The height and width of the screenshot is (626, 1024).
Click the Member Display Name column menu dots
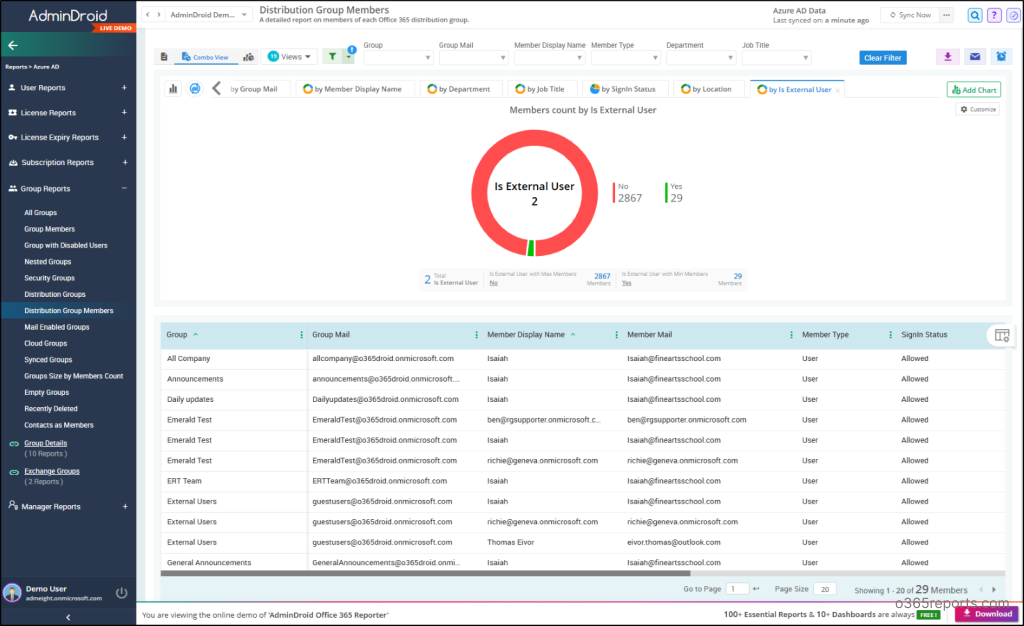(x=616, y=335)
